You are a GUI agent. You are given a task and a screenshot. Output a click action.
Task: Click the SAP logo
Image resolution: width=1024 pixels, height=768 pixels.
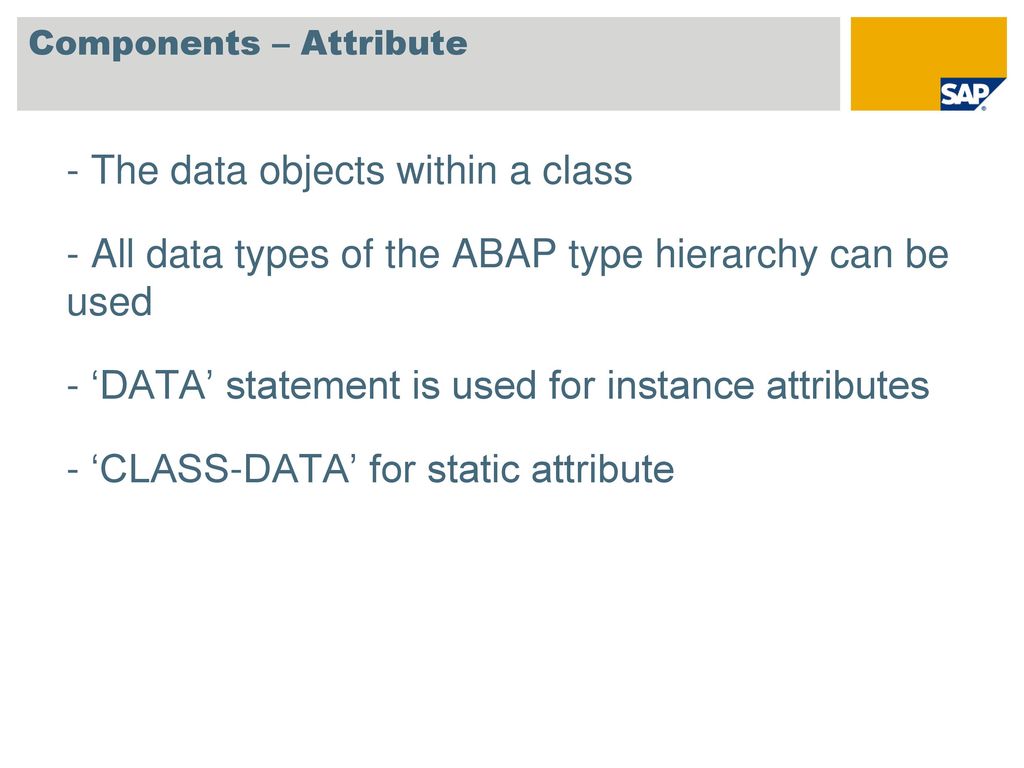pyautogui.click(x=972, y=95)
